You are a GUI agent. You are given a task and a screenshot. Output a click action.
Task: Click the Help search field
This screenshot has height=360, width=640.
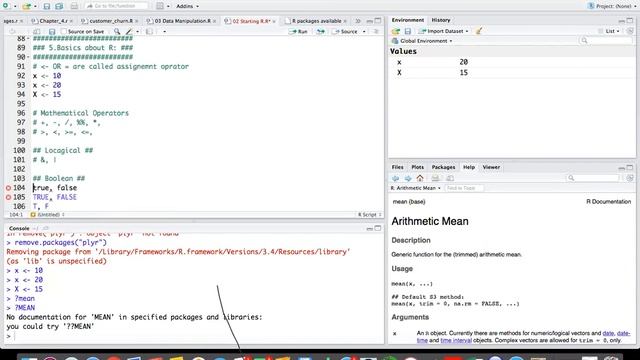(593, 178)
